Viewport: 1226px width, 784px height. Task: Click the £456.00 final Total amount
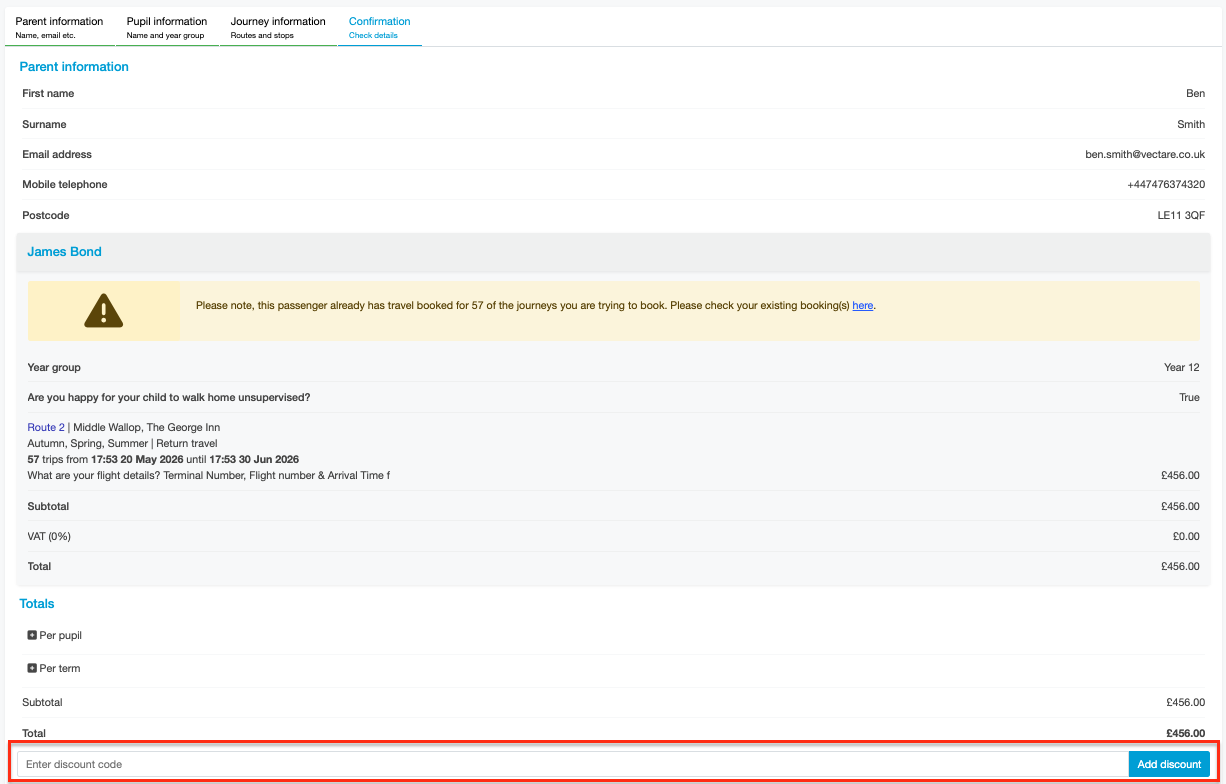1186,733
